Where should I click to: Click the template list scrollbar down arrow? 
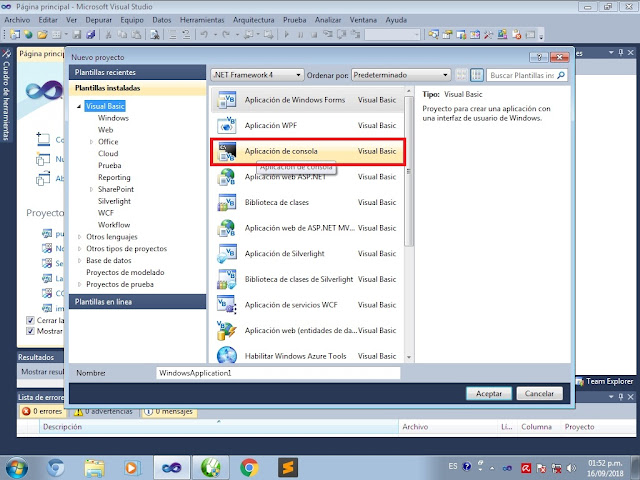click(409, 357)
